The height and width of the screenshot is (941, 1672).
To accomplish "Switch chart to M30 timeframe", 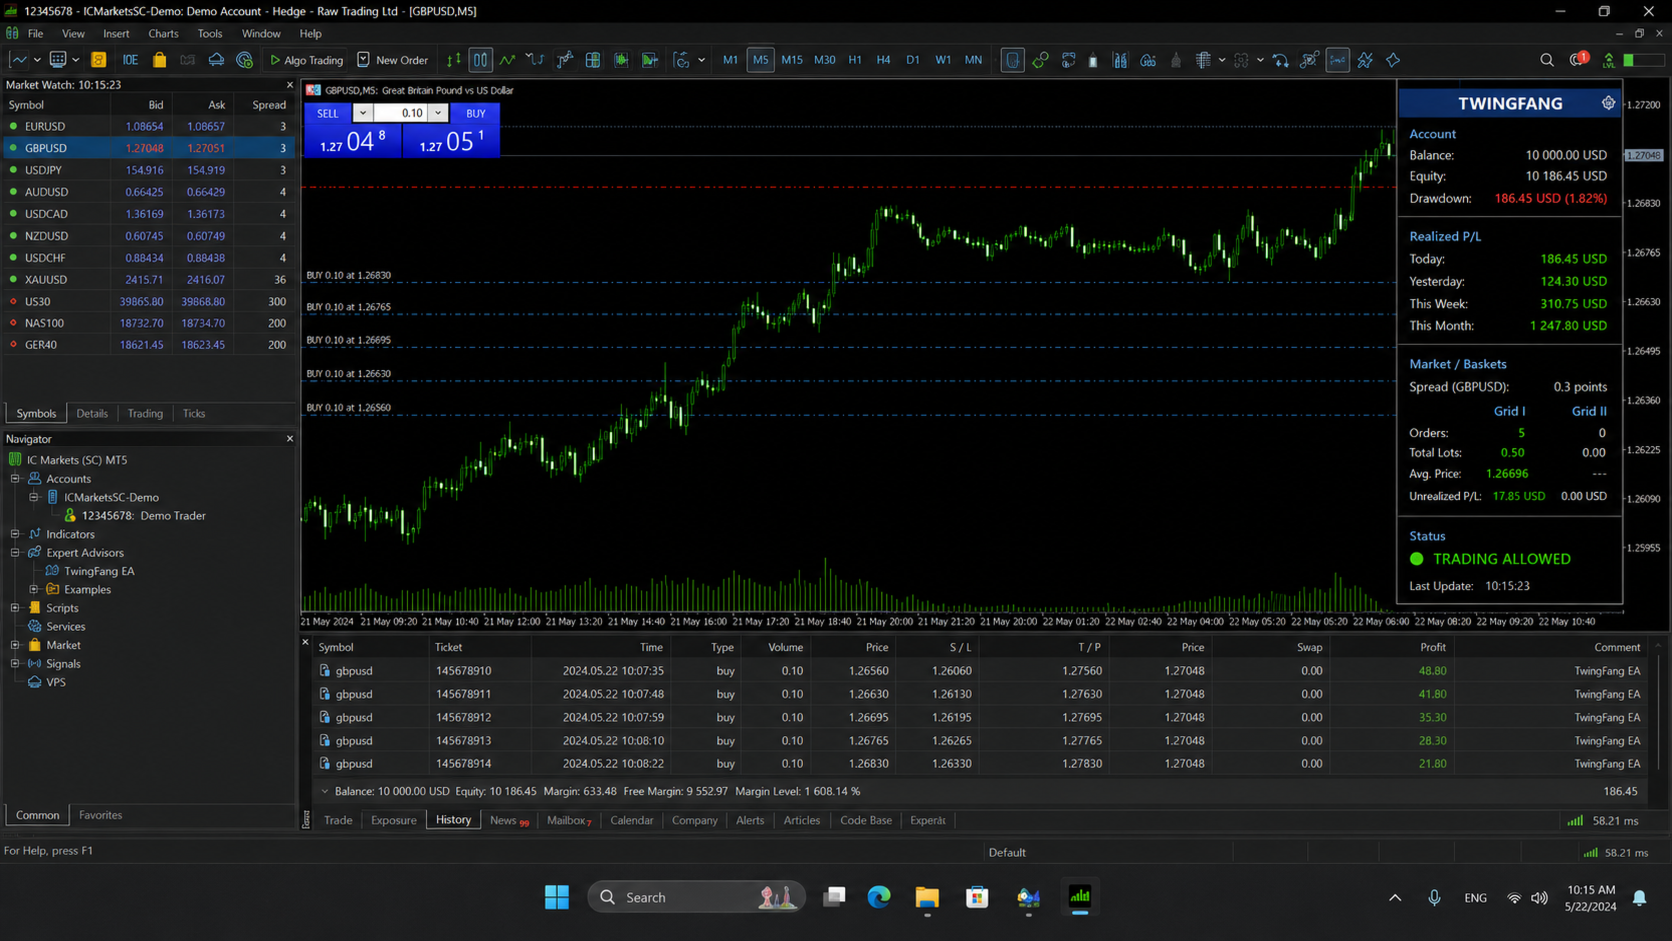I will [x=824, y=60].
